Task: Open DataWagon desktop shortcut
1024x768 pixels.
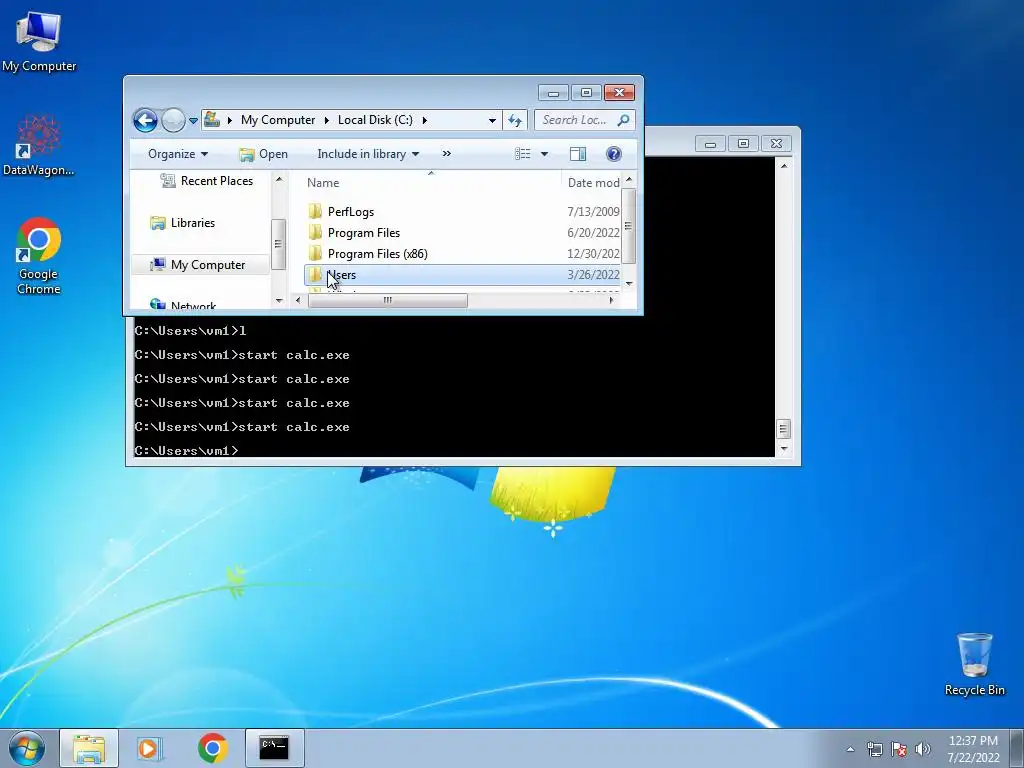Action: (x=39, y=145)
